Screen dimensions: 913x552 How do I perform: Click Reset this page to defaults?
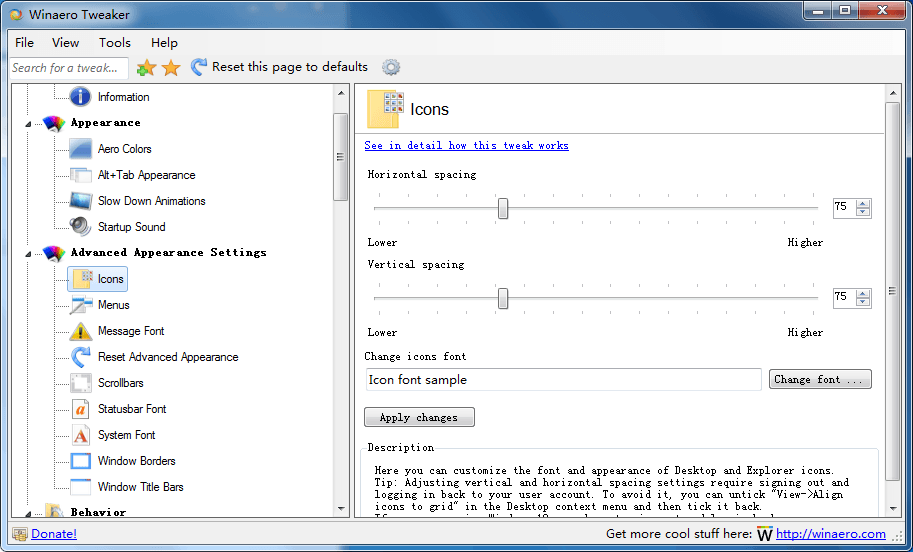(x=279, y=67)
